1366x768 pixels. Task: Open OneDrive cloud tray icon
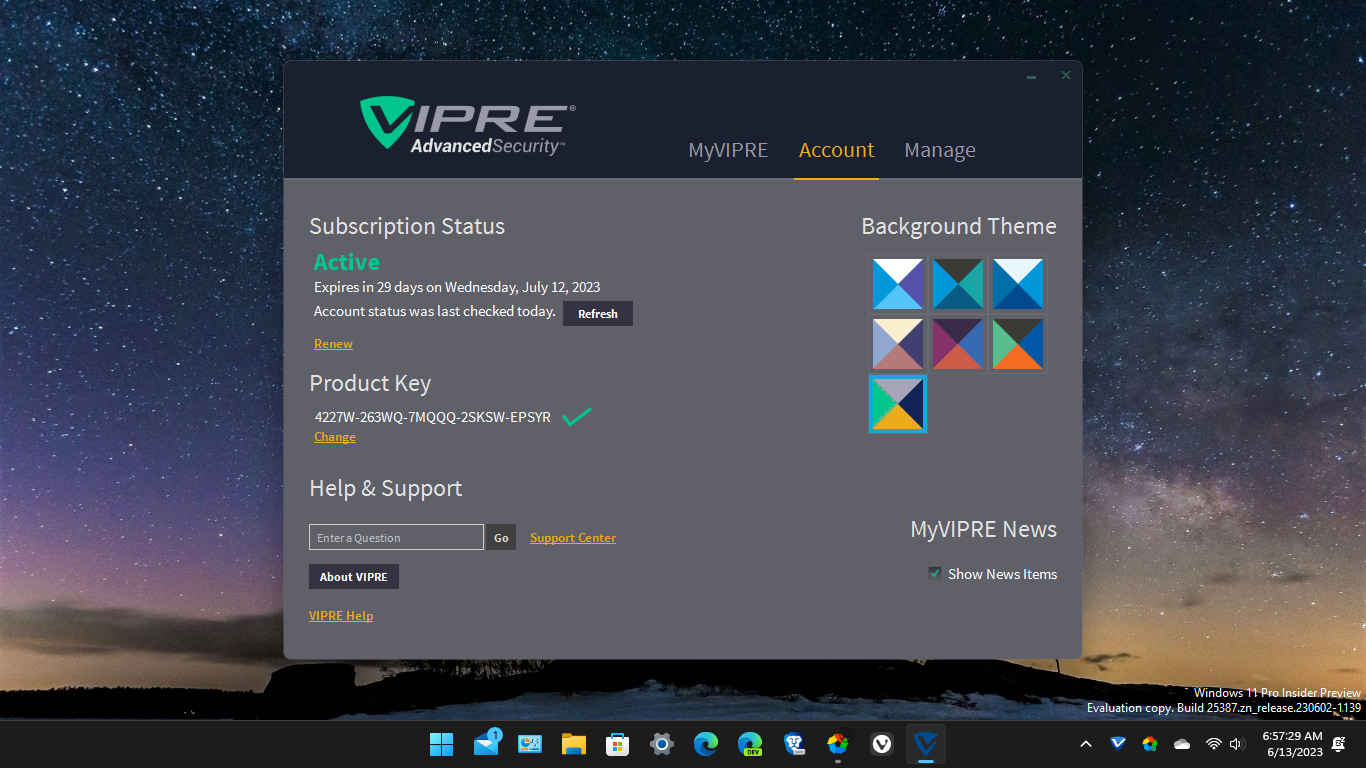click(1182, 744)
